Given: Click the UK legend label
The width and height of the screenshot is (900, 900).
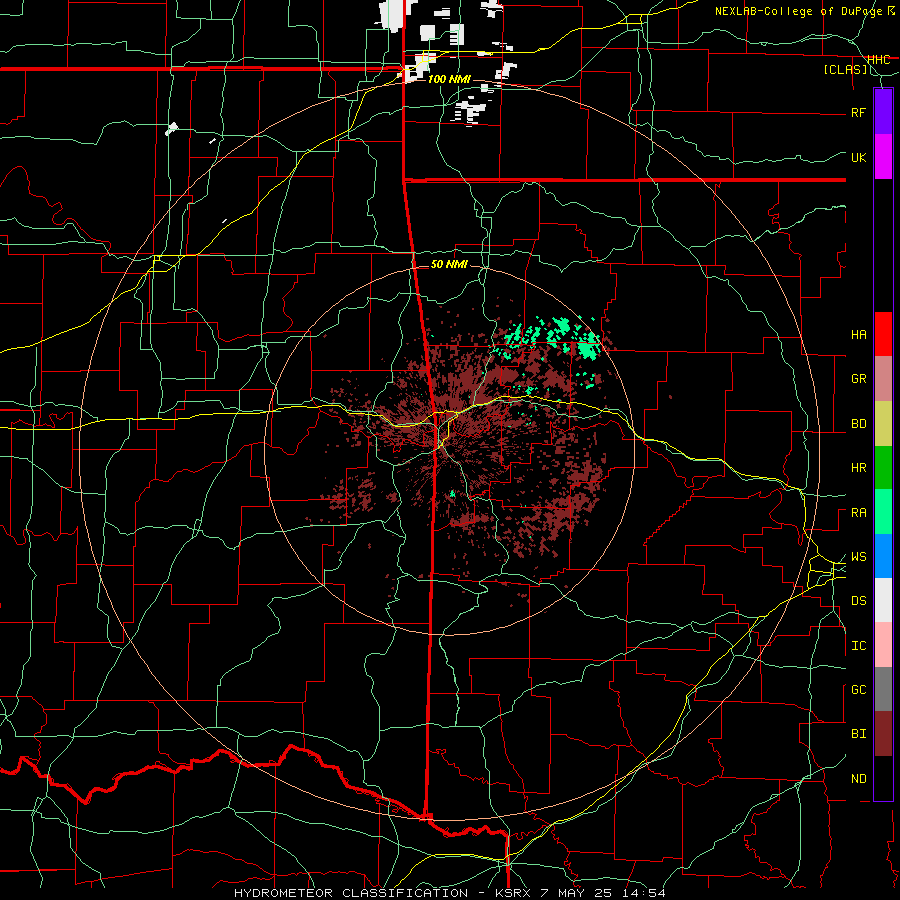Looking at the screenshot, I should [858, 157].
